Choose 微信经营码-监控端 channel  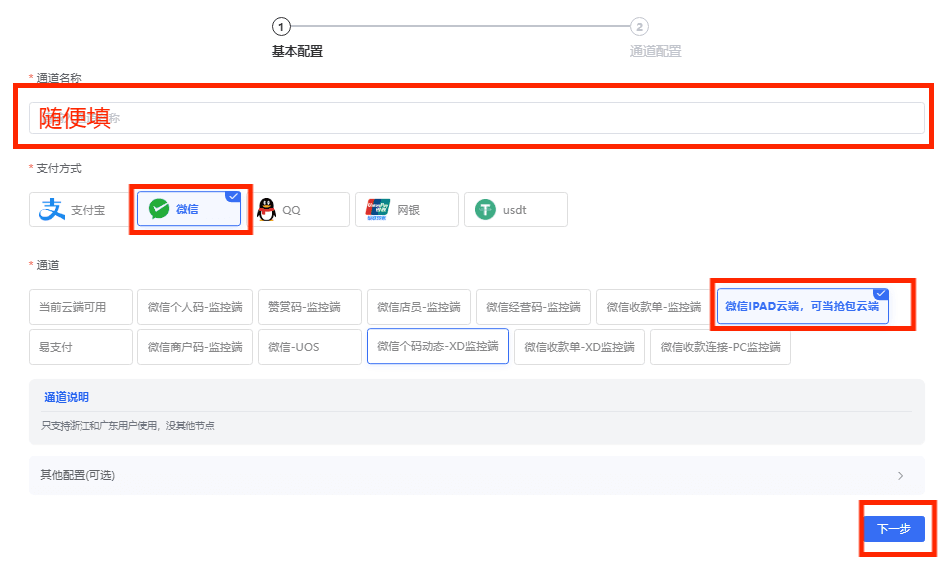[x=533, y=307]
